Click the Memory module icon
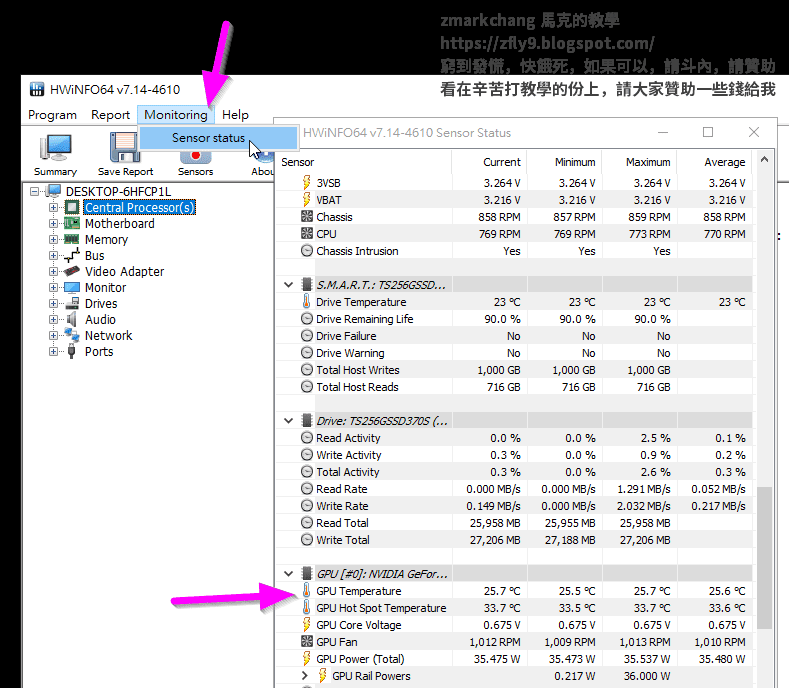This screenshot has width=789, height=688. (x=72, y=239)
